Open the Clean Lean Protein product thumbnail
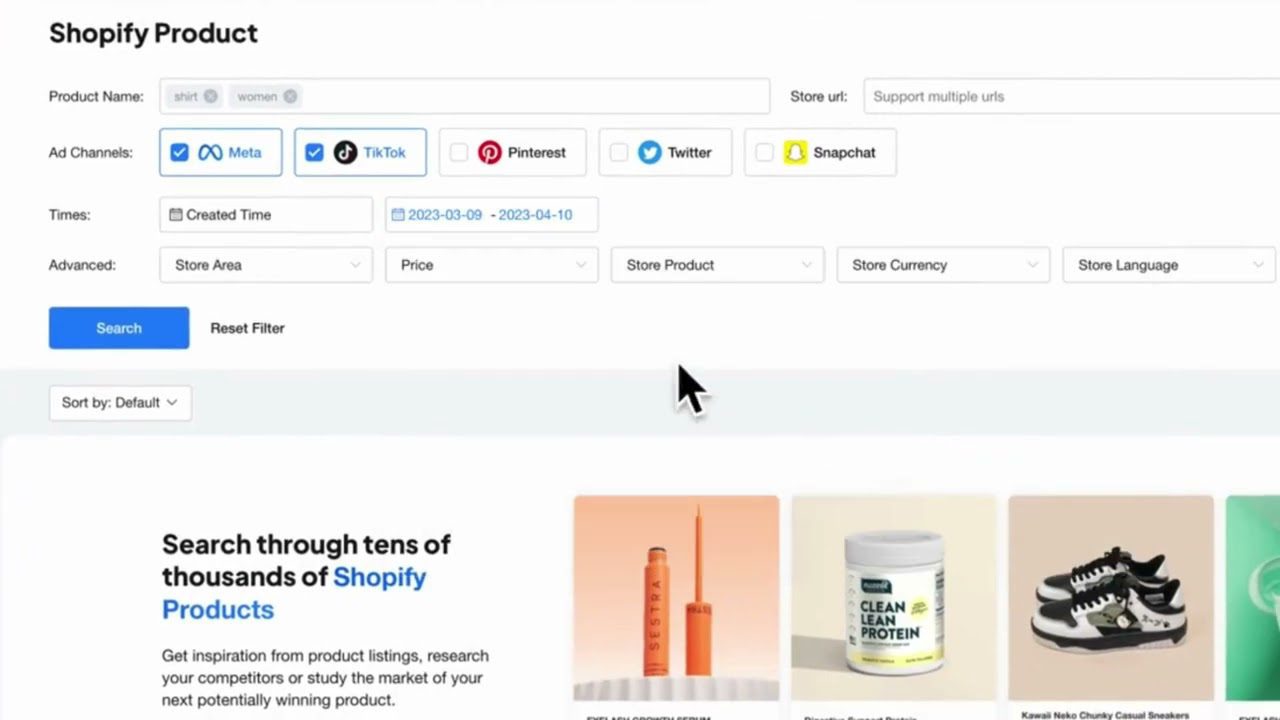 point(894,598)
